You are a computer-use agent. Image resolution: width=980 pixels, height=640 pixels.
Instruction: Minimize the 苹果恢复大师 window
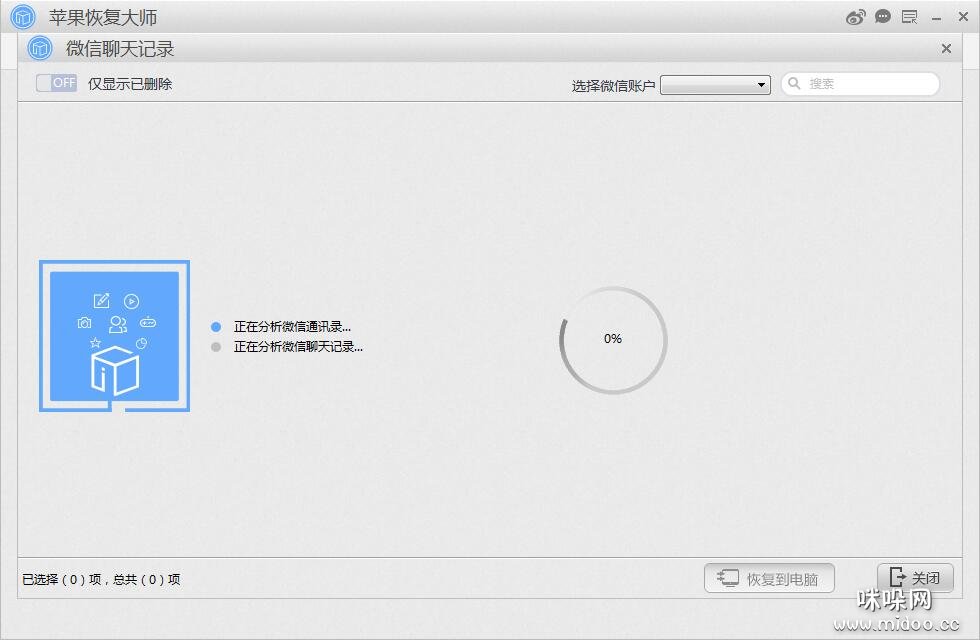point(936,19)
